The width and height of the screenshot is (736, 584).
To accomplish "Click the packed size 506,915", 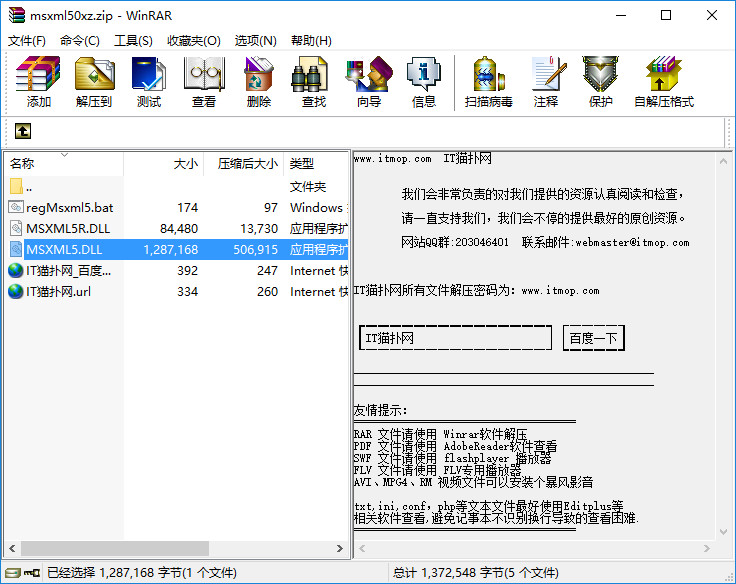I will (256, 250).
